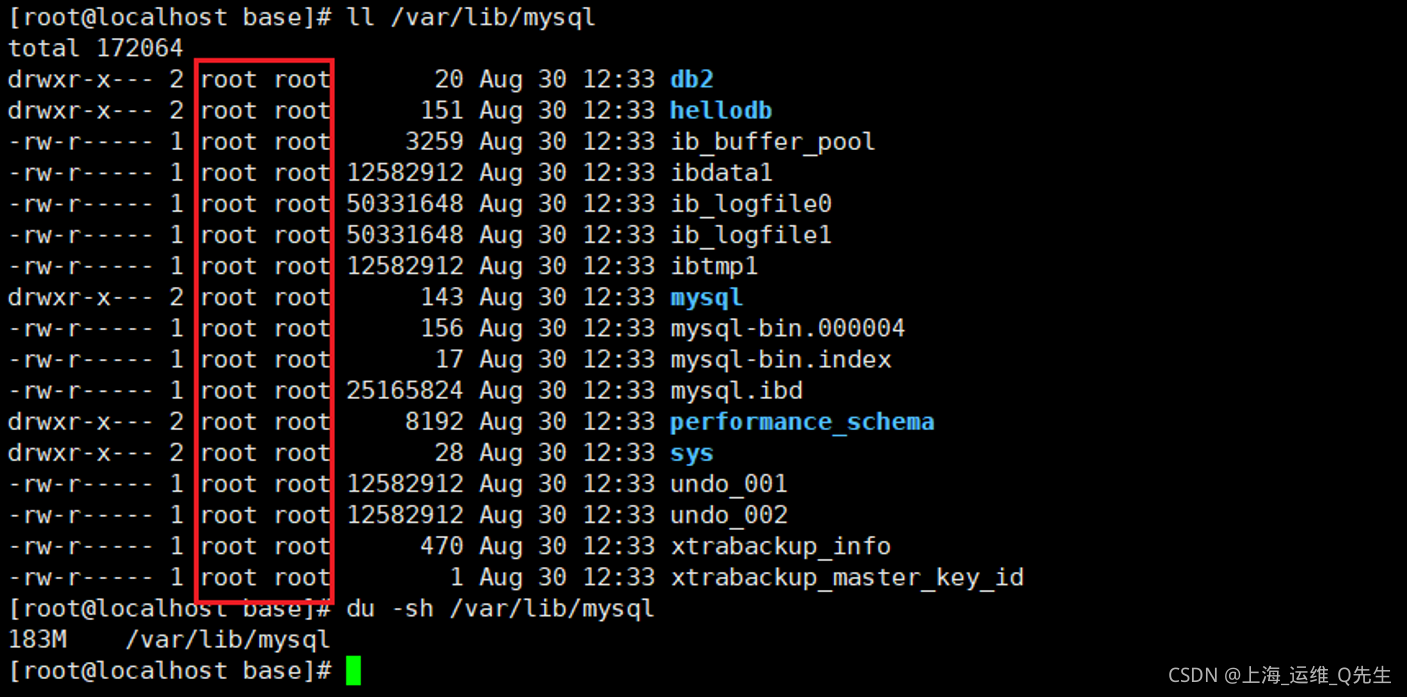The height and width of the screenshot is (697, 1407).
Task: Click the green terminal cursor block
Action: coord(353,671)
